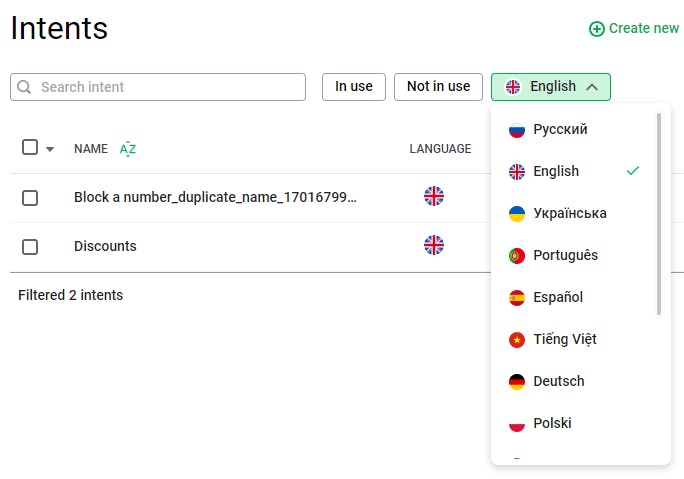Click the magnifier icon in search field
The image size is (684, 479).
click(x=25, y=87)
